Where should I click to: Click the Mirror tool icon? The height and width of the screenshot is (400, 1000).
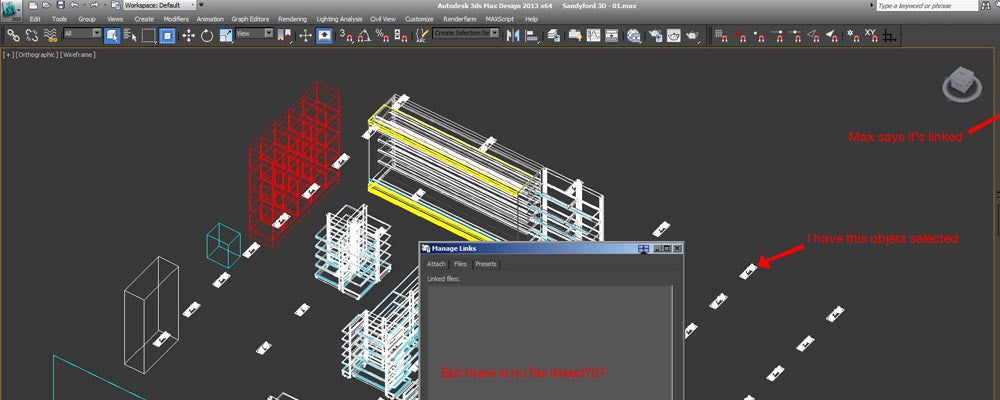(514, 35)
